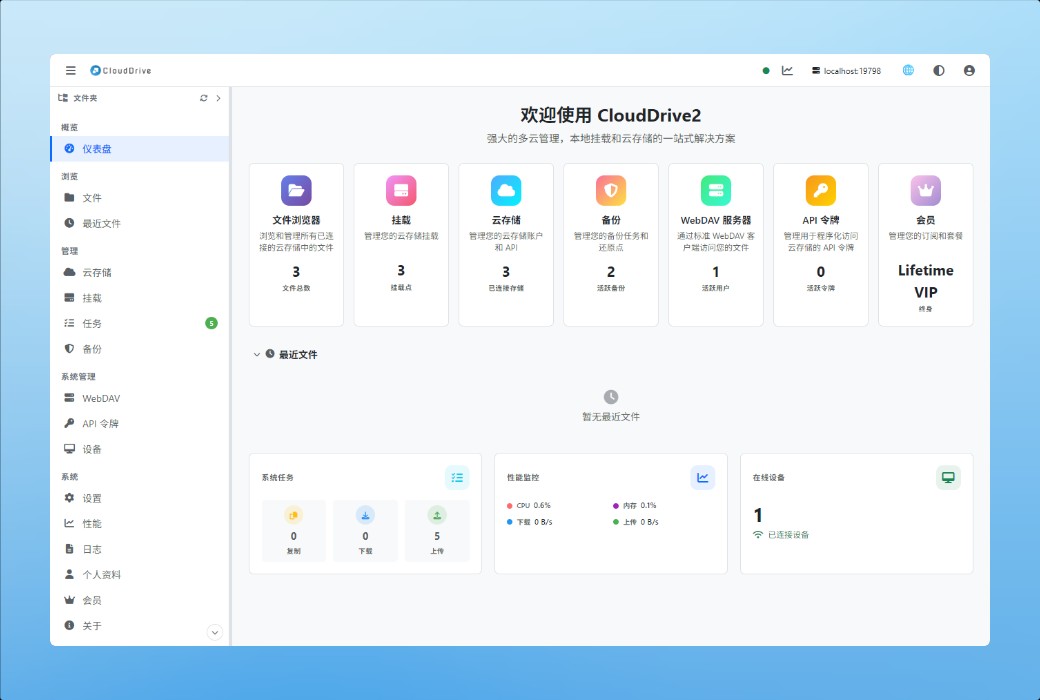Click the green connection status dot
The height and width of the screenshot is (700, 1040).
[766, 70]
